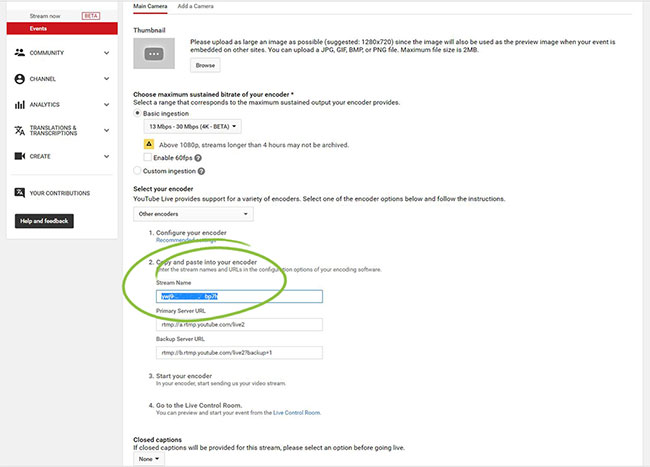
Task: Open the Other encoders dropdown
Action: (193, 213)
